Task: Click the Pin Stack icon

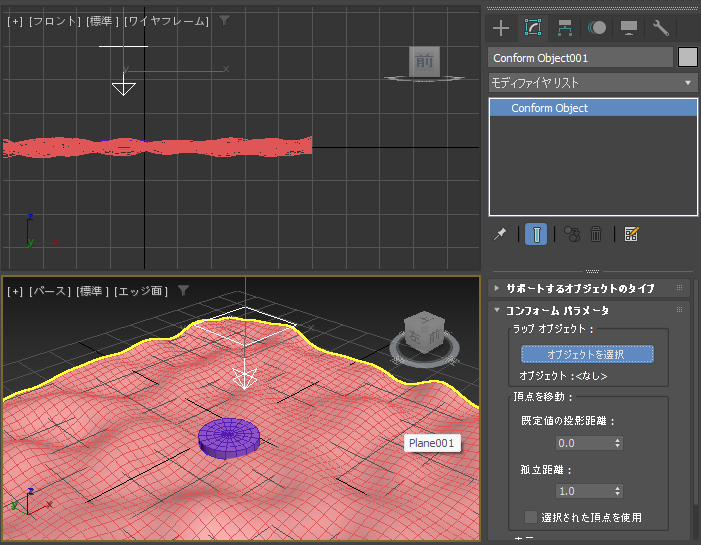Action: 500,234
